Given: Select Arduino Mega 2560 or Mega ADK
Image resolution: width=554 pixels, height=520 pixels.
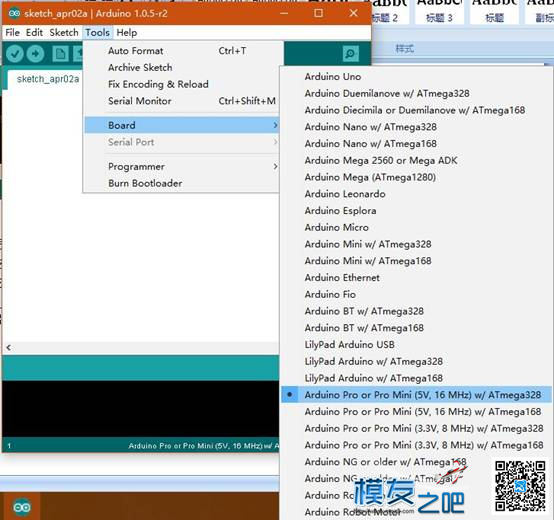Looking at the screenshot, I should point(416,160).
